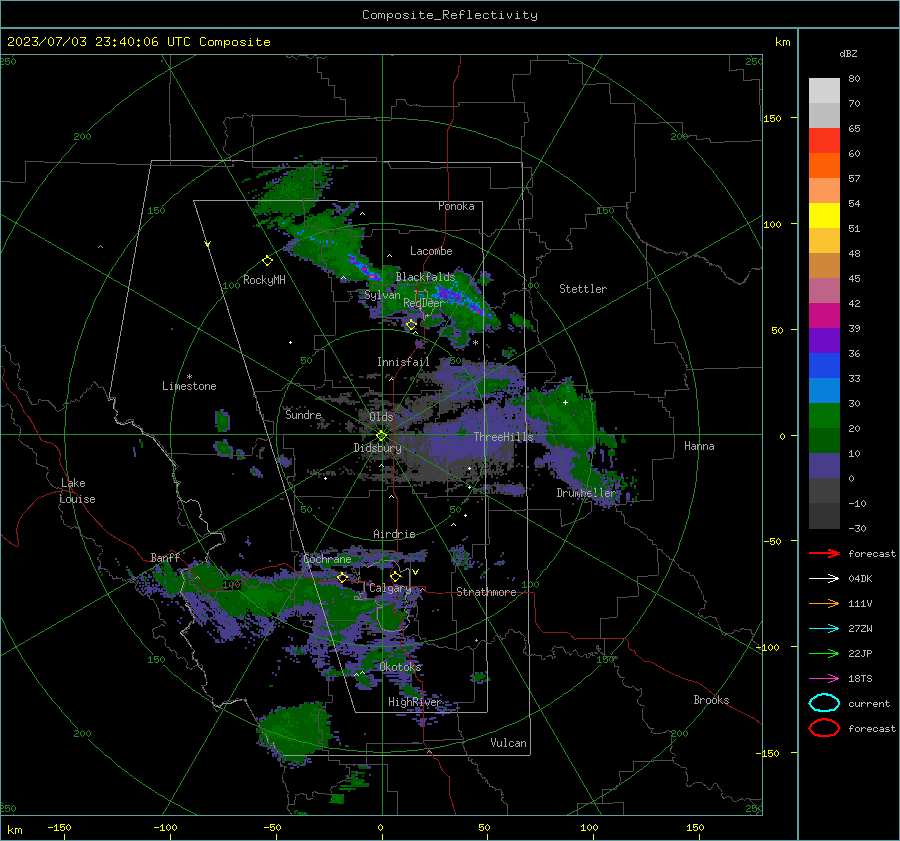Click the Stettler city label
This screenshot has height=841, width=900.
583,289
